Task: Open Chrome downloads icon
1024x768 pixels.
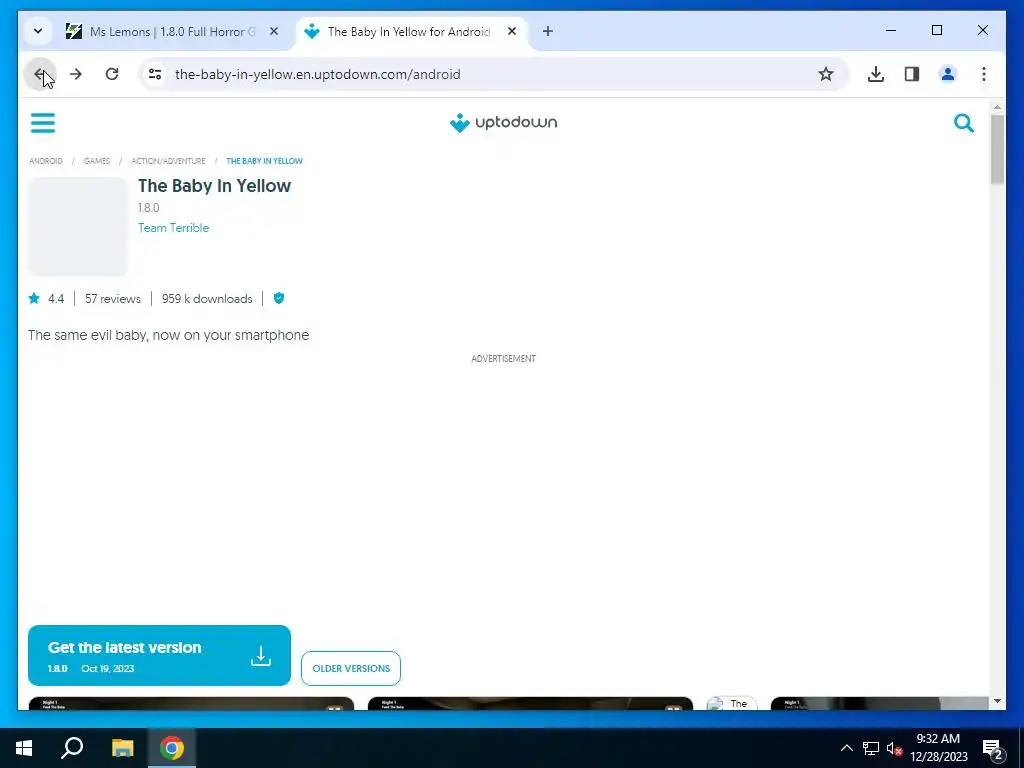Action: pos(876,74)
